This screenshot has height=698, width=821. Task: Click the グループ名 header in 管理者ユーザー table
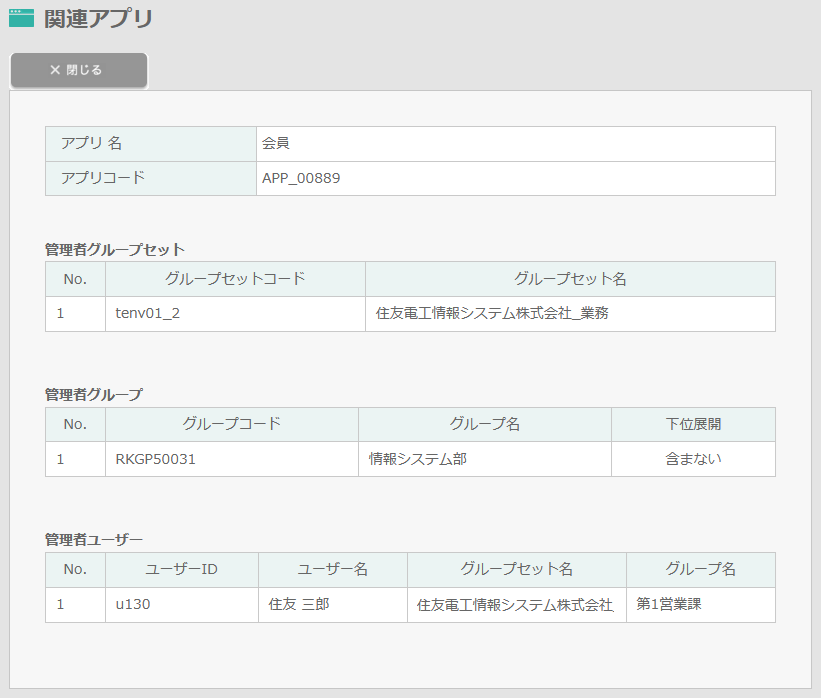[701, 570]
